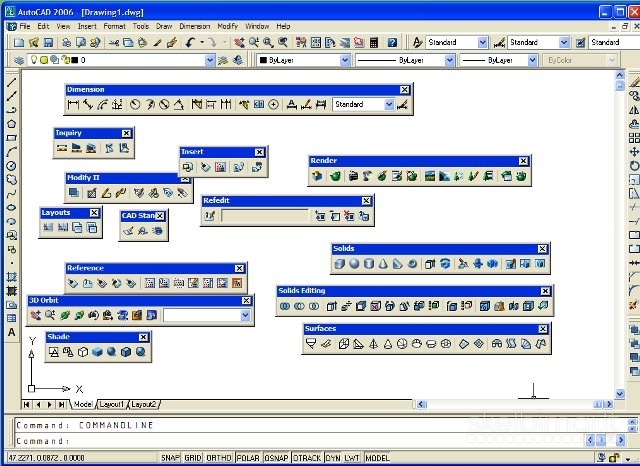Expand the Dimension style Standard dropdown
Viewport: 640px width, 466px height.
coord(389,104)
